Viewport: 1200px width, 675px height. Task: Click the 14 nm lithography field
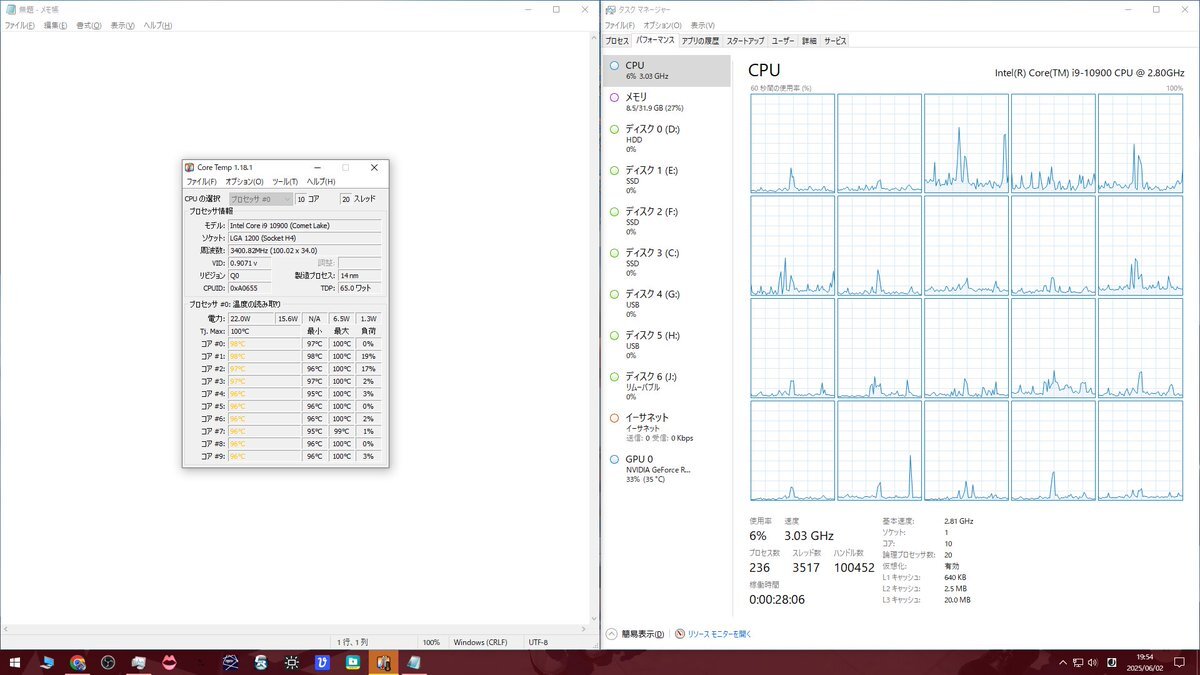(359, 275)
